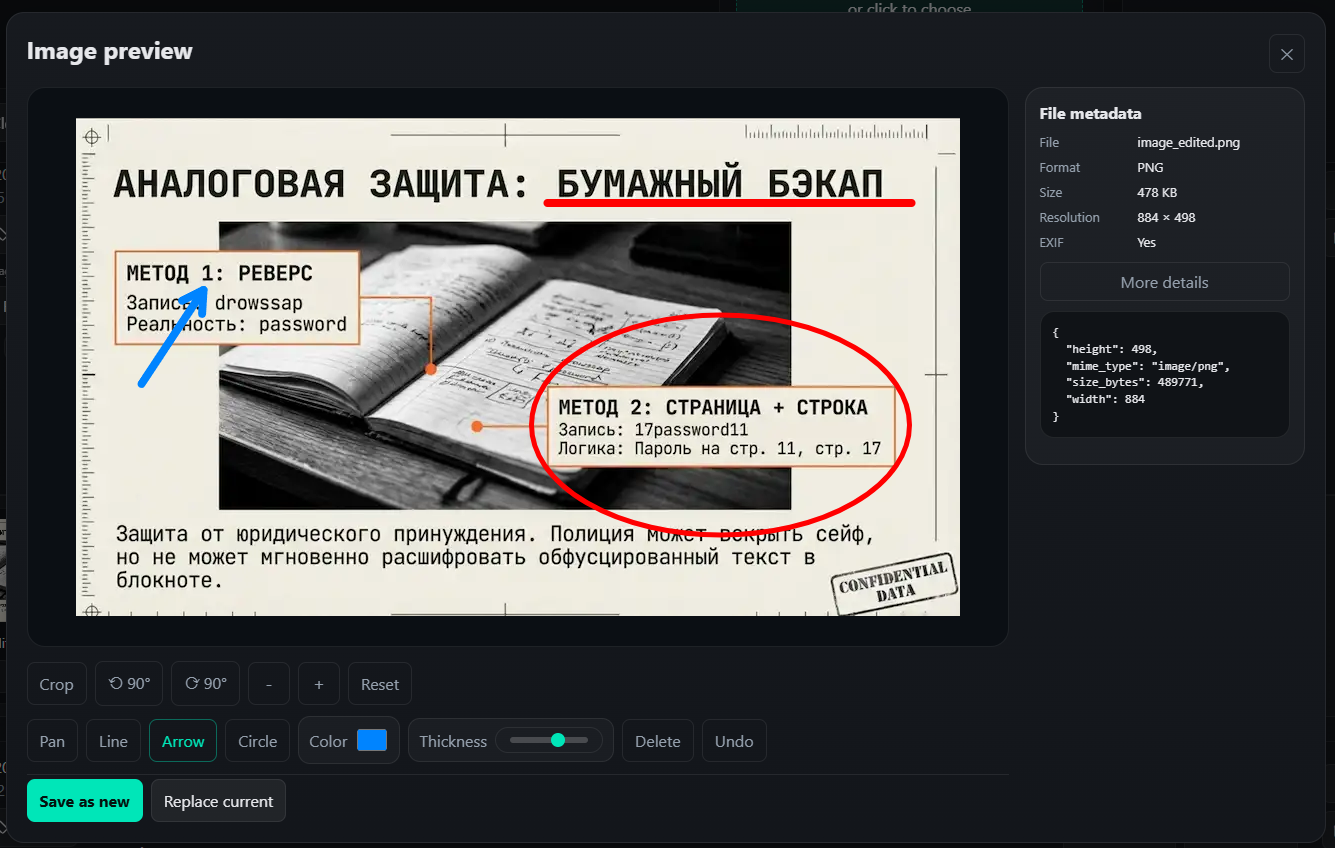This screenshot has height=848, width=1335.
Task: Select the Arrow annotation tool
Action: pyautogui.click(x=182, y=740)
